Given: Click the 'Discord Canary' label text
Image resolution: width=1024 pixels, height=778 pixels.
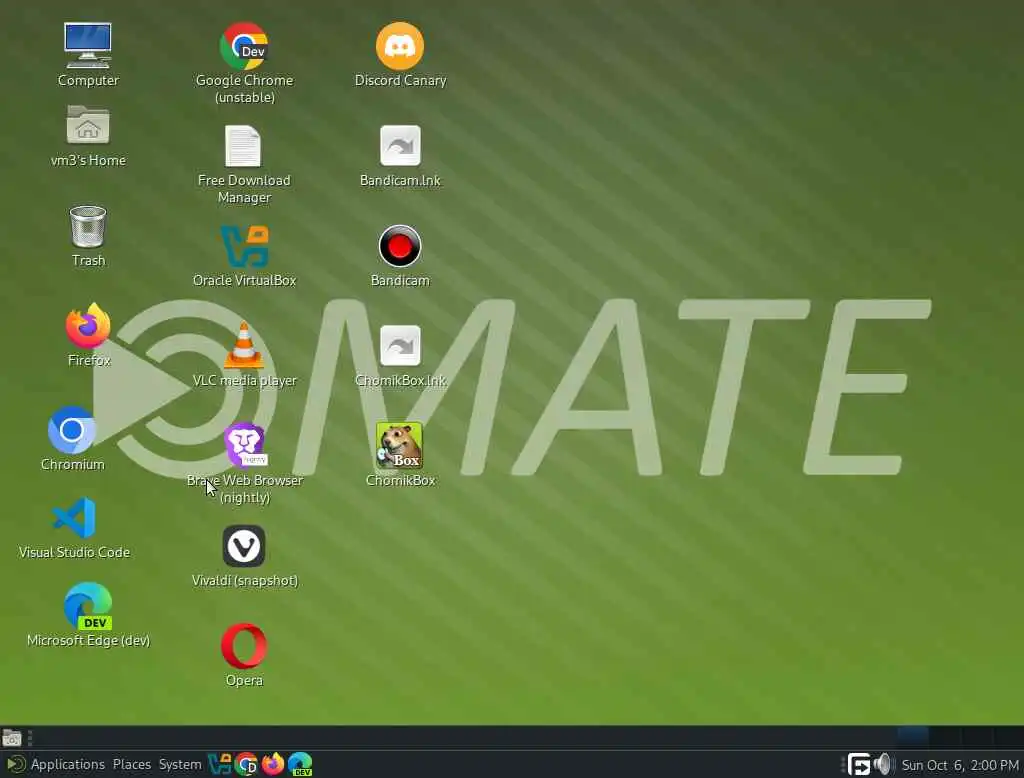Looking at the screenshot, I should 400,80.
